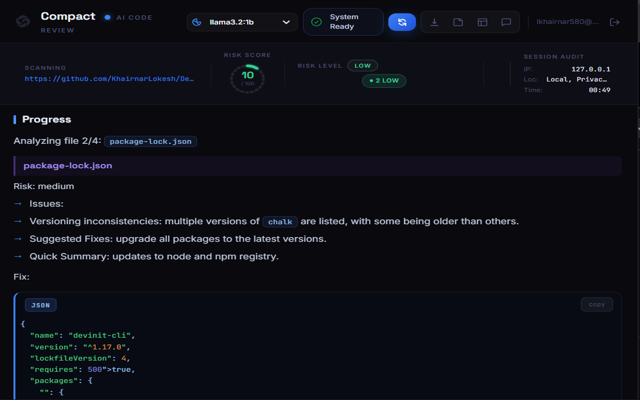Click the download report icon
The image size is (640, 400).
(x=434, y=22)
